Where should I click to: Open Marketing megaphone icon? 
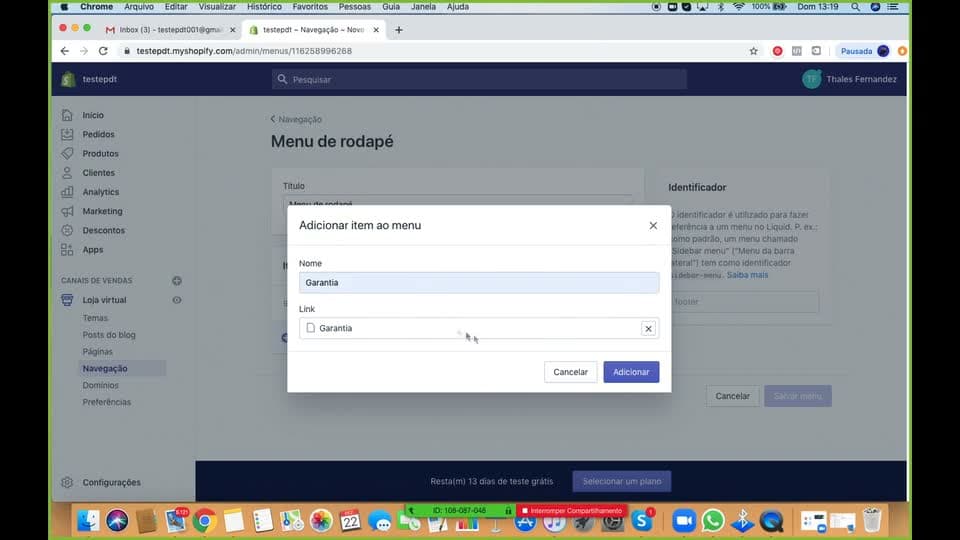67,211
